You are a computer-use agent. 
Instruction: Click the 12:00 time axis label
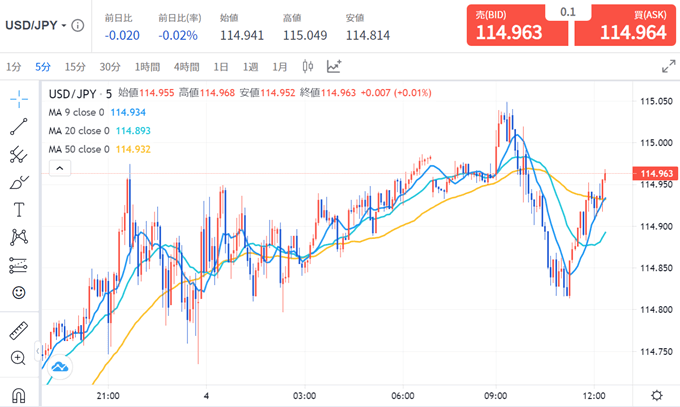coord(594,396)
